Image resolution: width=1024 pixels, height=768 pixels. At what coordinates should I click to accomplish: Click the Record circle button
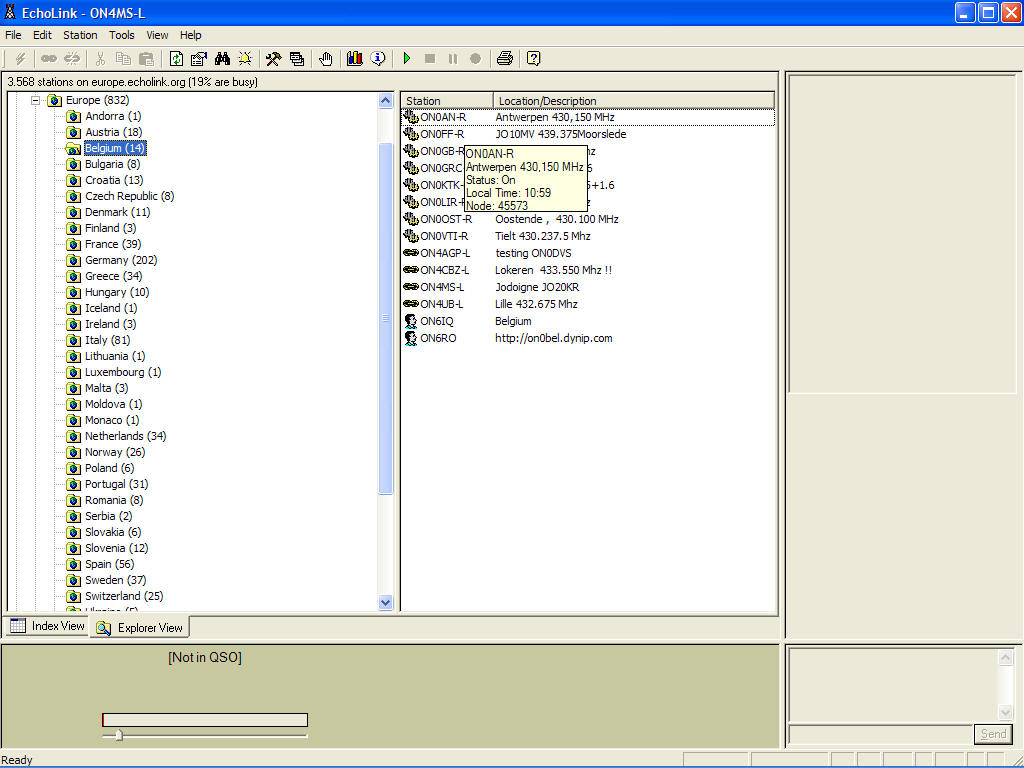point(475,59)
